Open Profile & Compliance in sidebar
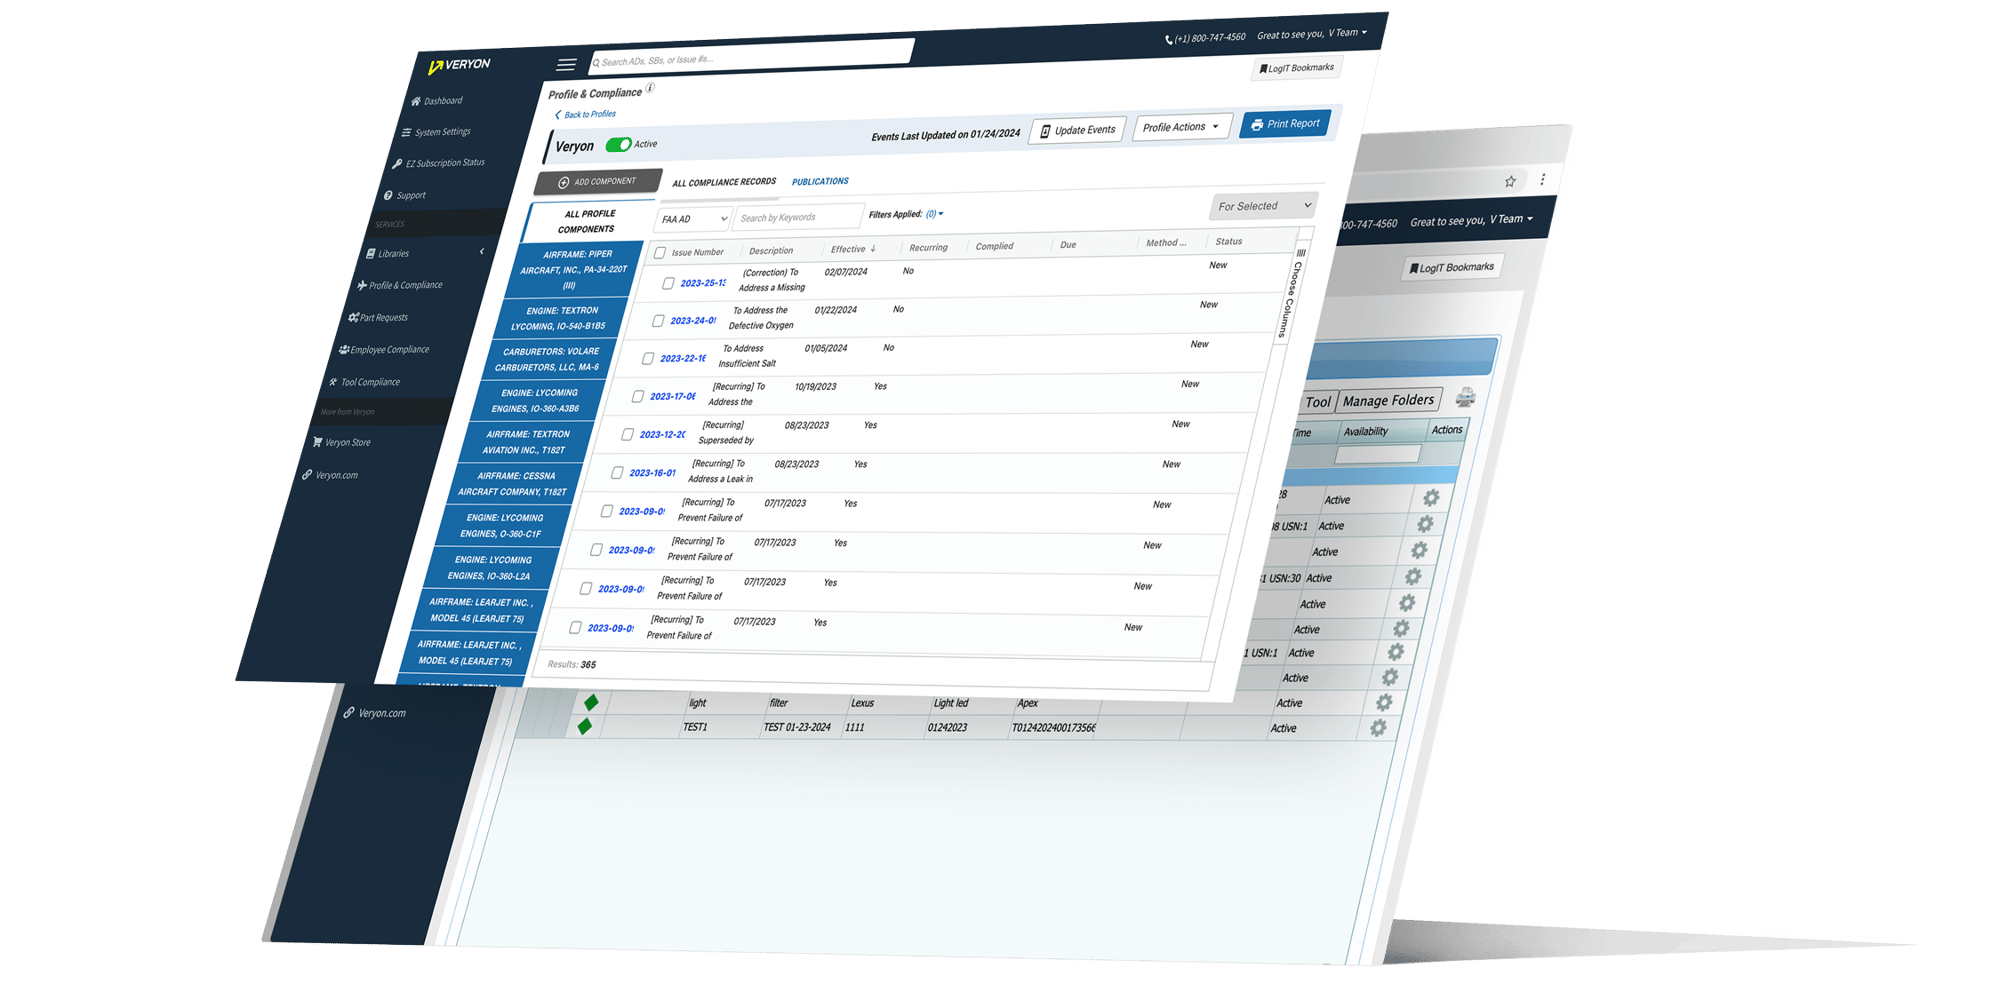Image resolution: width=2000 pixels, height=984 pixels. (x=399, y=286)
